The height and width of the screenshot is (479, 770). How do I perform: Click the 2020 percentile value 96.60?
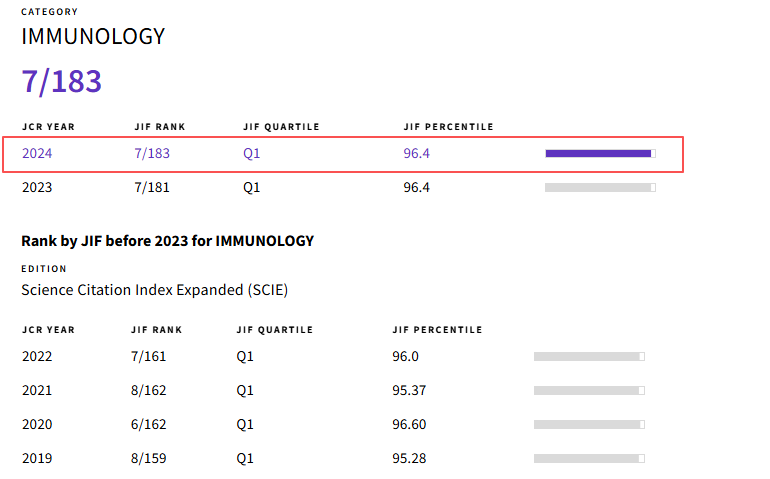(x=409, y=424)
